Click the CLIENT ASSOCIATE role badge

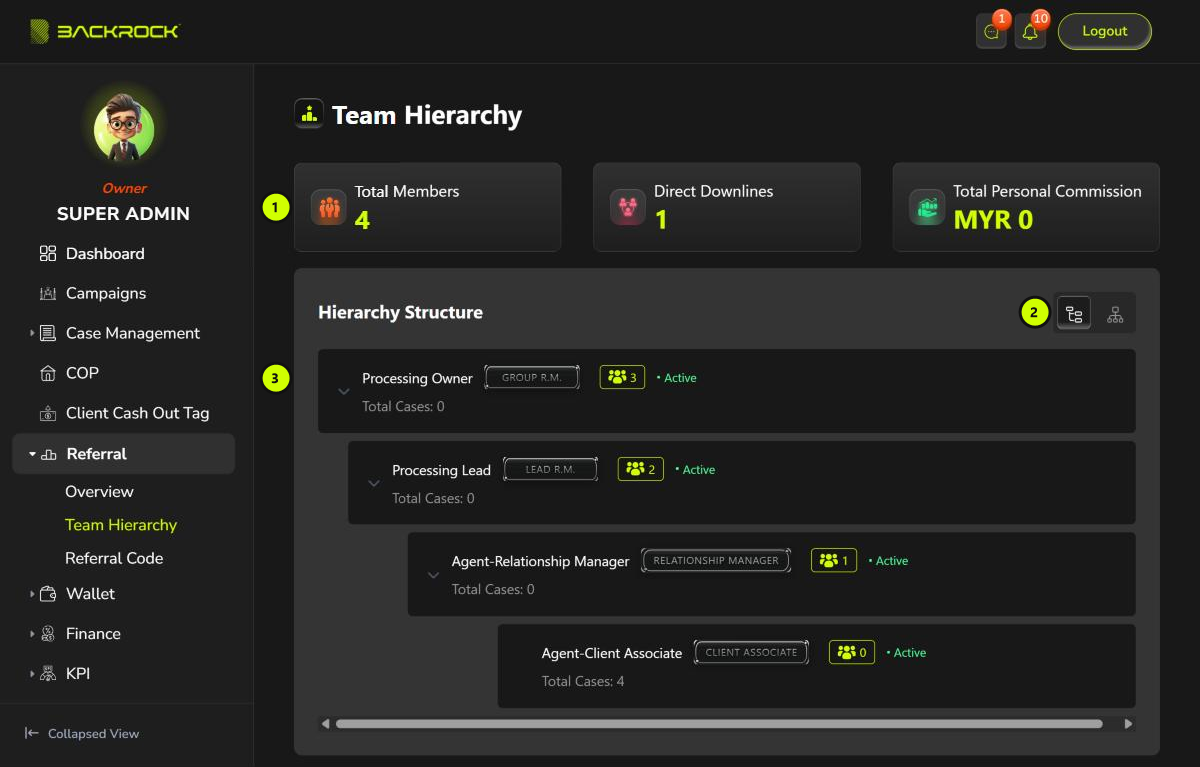pos(751,652)
